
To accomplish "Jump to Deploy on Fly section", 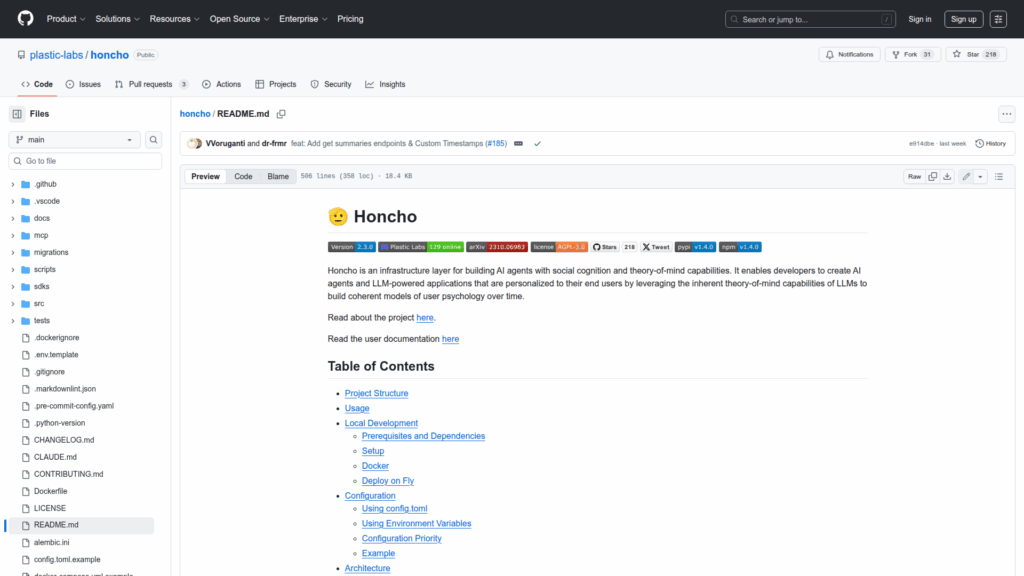I will click(x=388, y=481).
